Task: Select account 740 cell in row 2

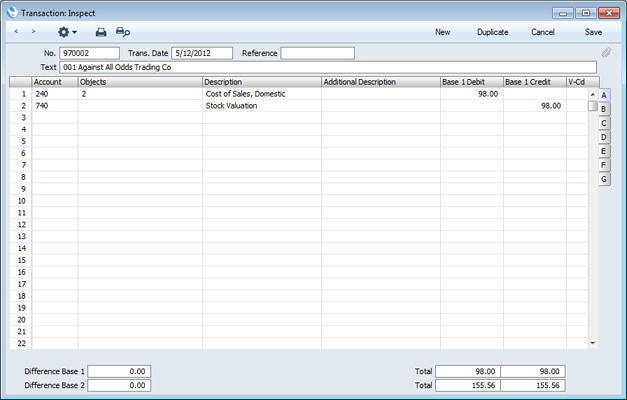Action: coord(54,106)
